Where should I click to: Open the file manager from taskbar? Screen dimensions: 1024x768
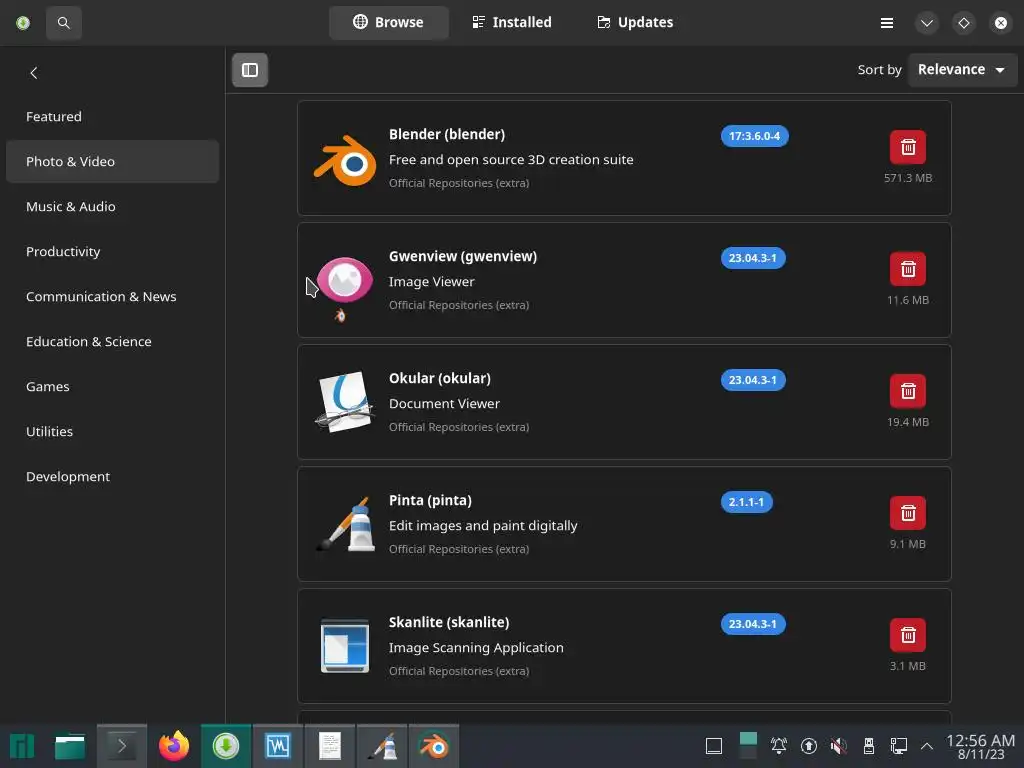[x=70, y=746]
